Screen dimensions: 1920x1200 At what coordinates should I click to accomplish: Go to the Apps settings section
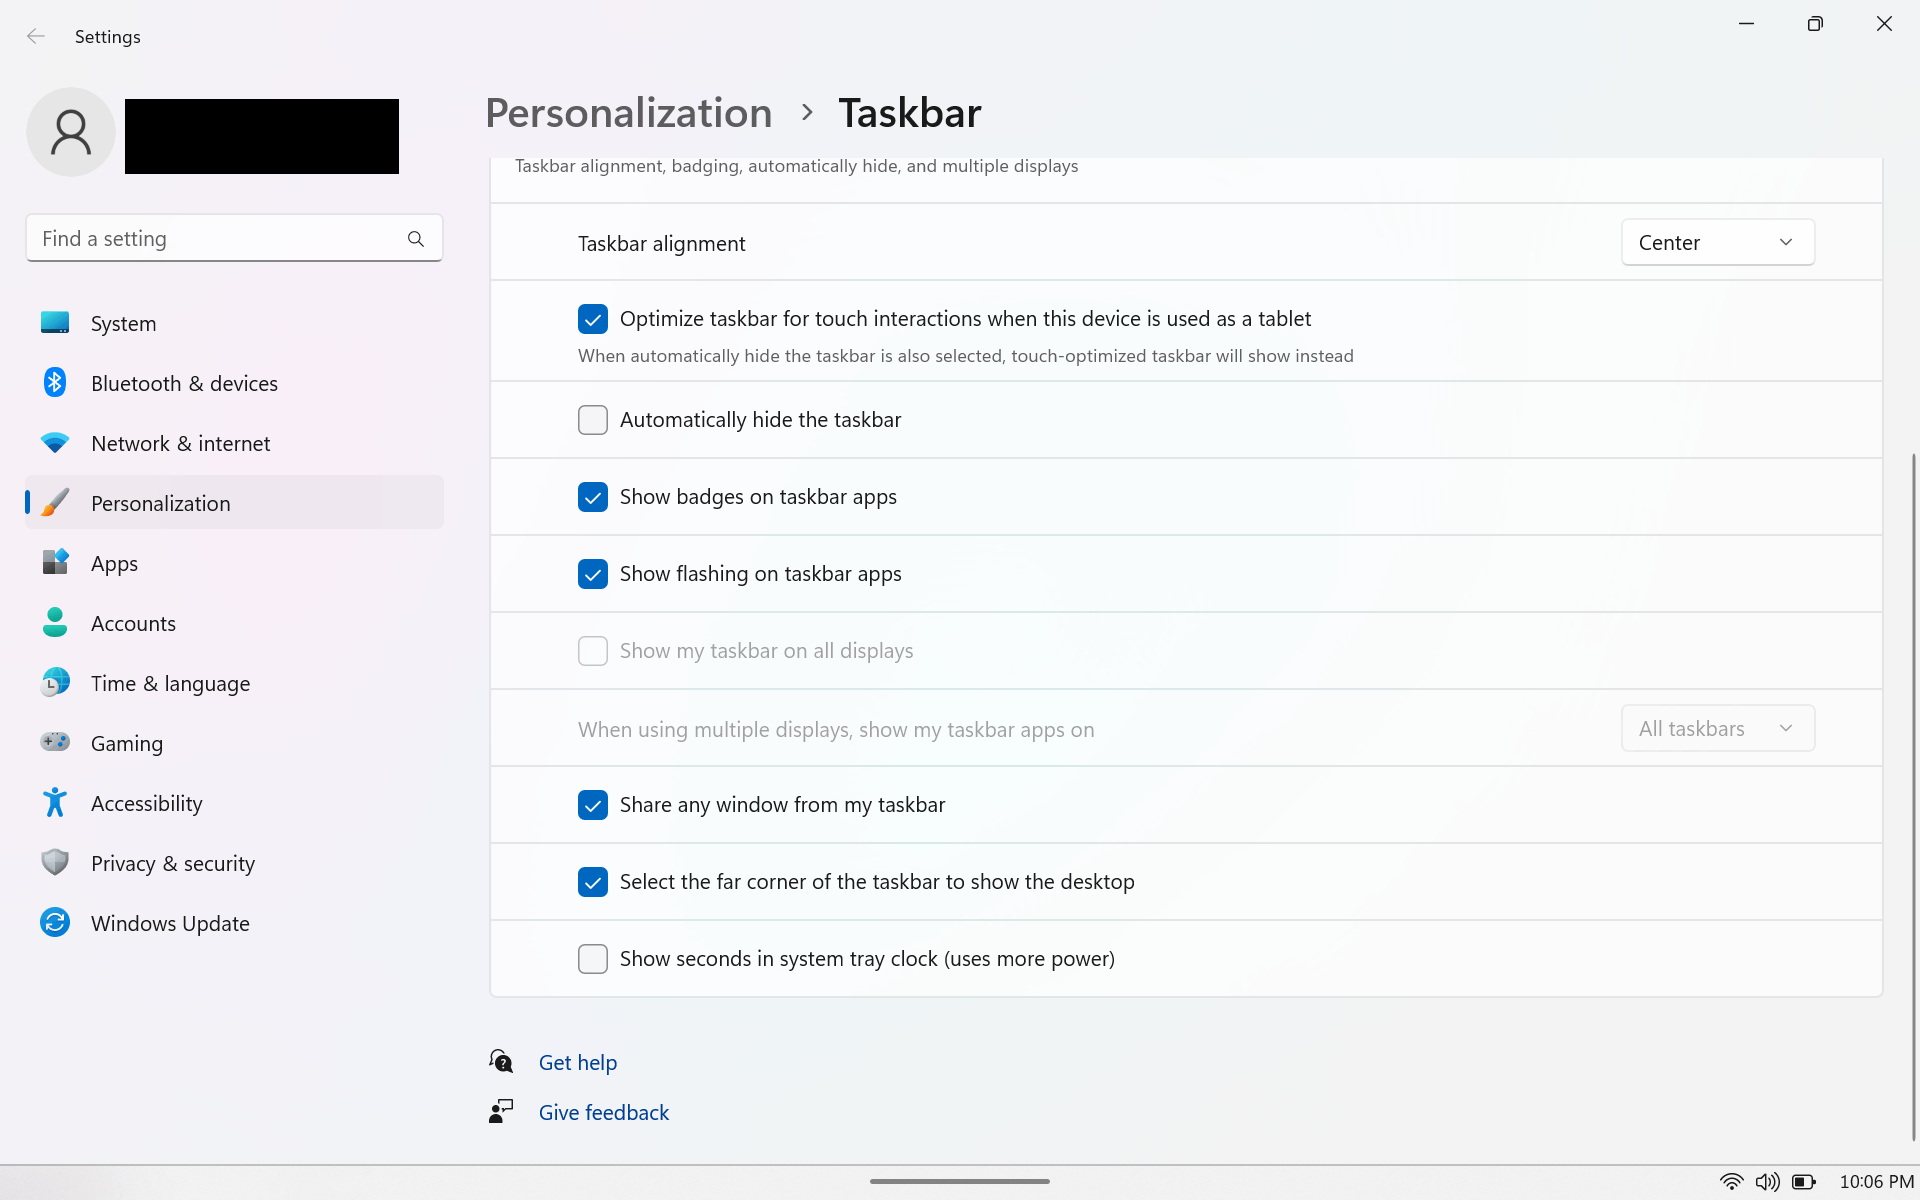pos(115,564)
